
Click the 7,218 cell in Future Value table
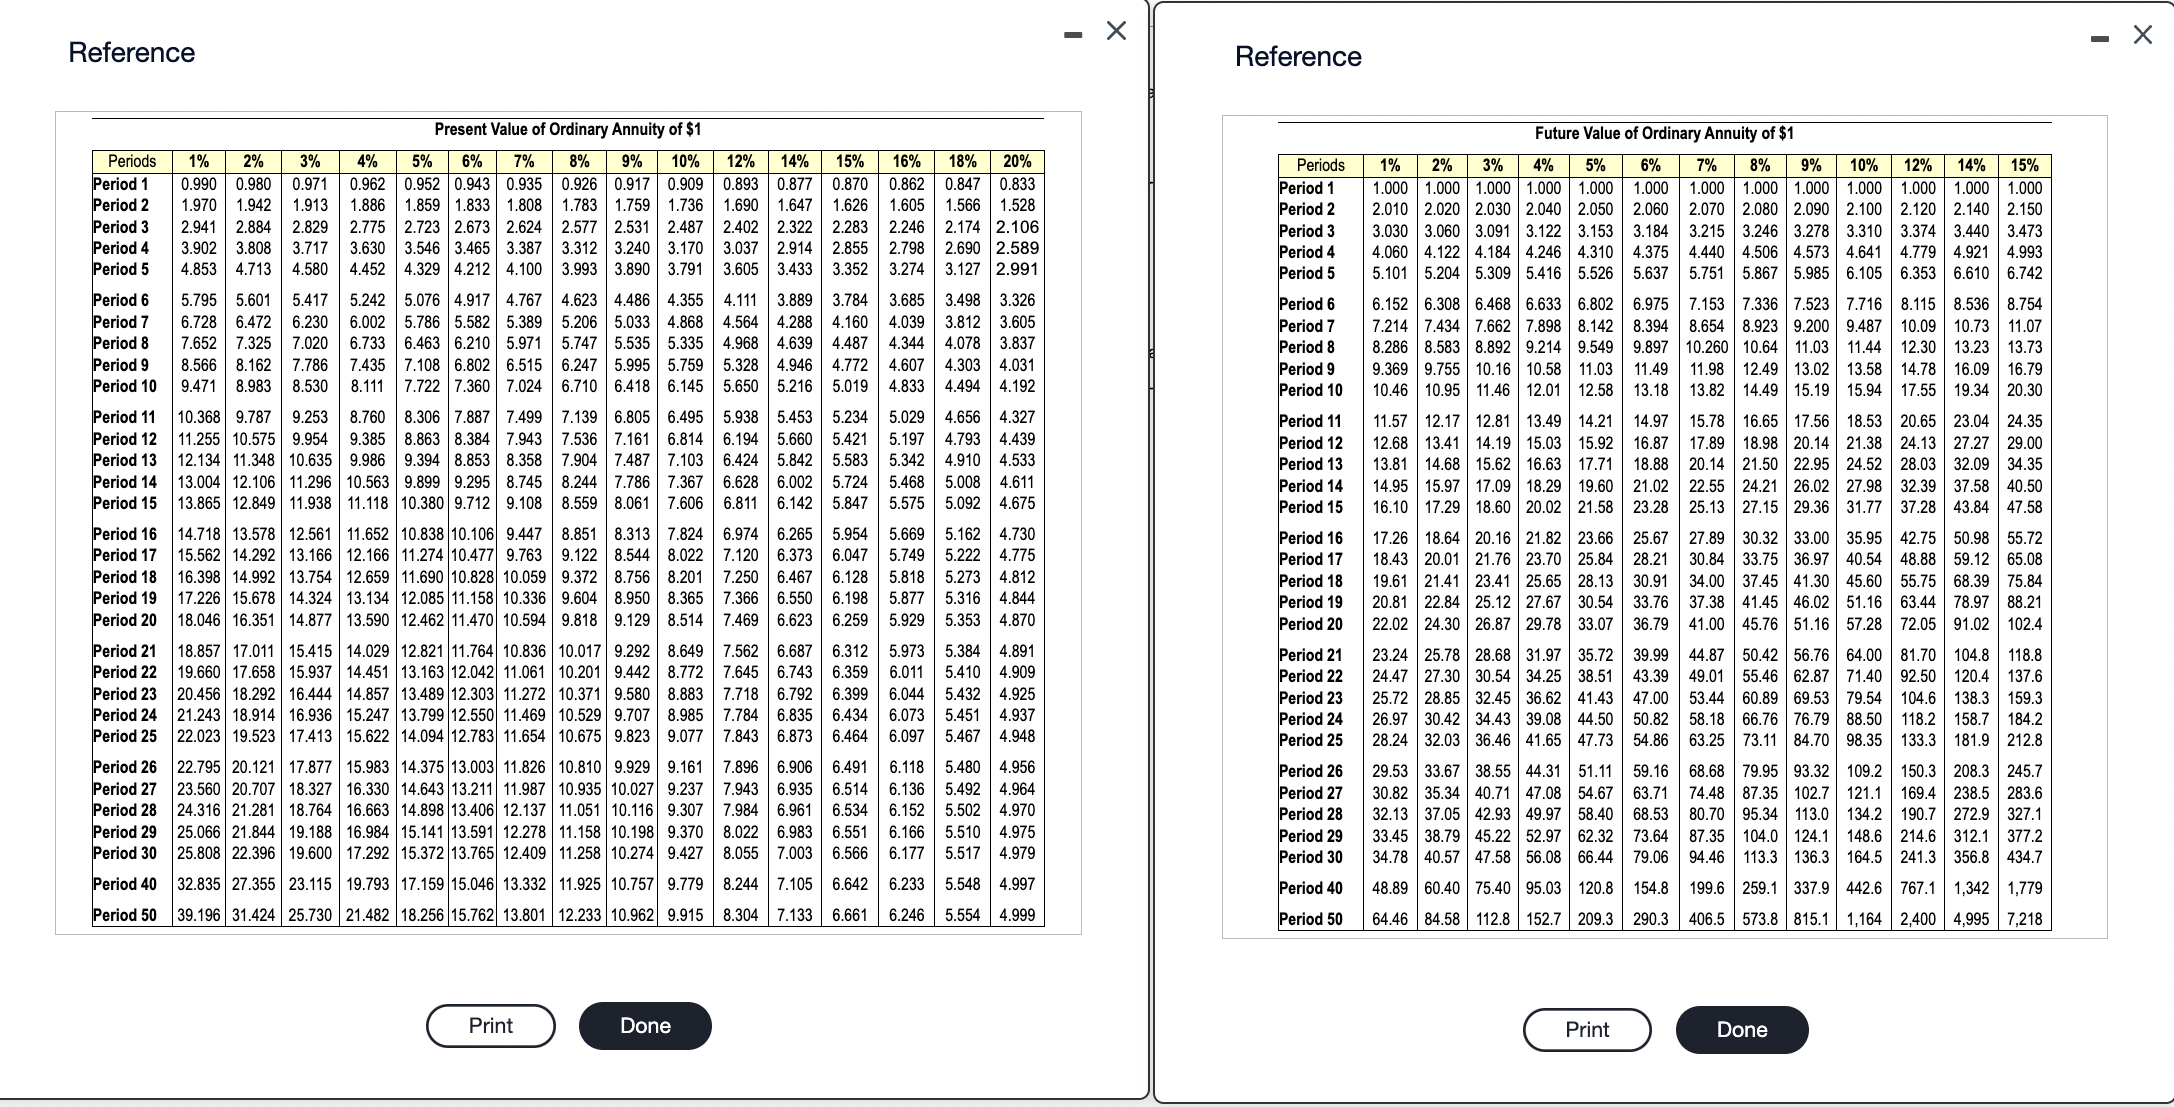pyautogui.click(x=2025, y=919)
